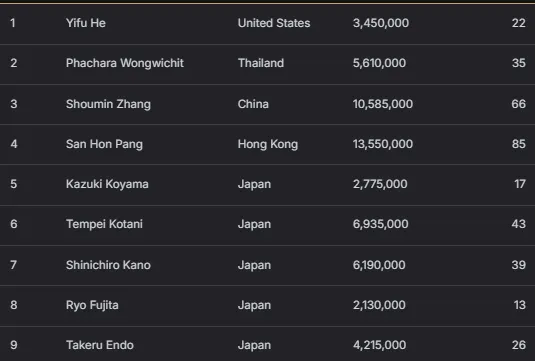Select chip count 13,550,000

point(383,144)
